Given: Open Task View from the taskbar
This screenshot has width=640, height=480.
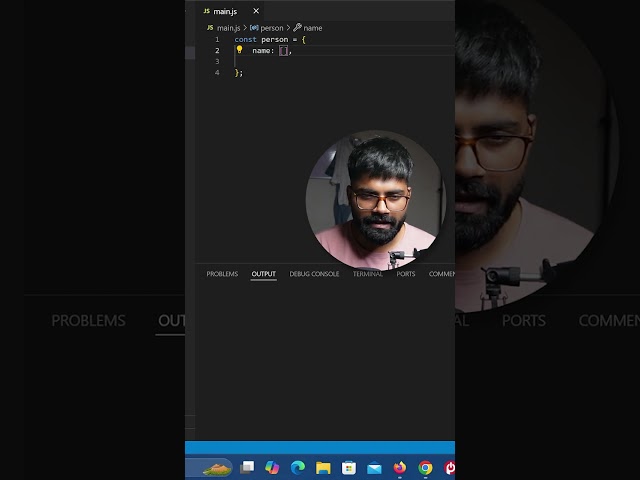Looking at the screenshot, I should [x=247, y=467].
